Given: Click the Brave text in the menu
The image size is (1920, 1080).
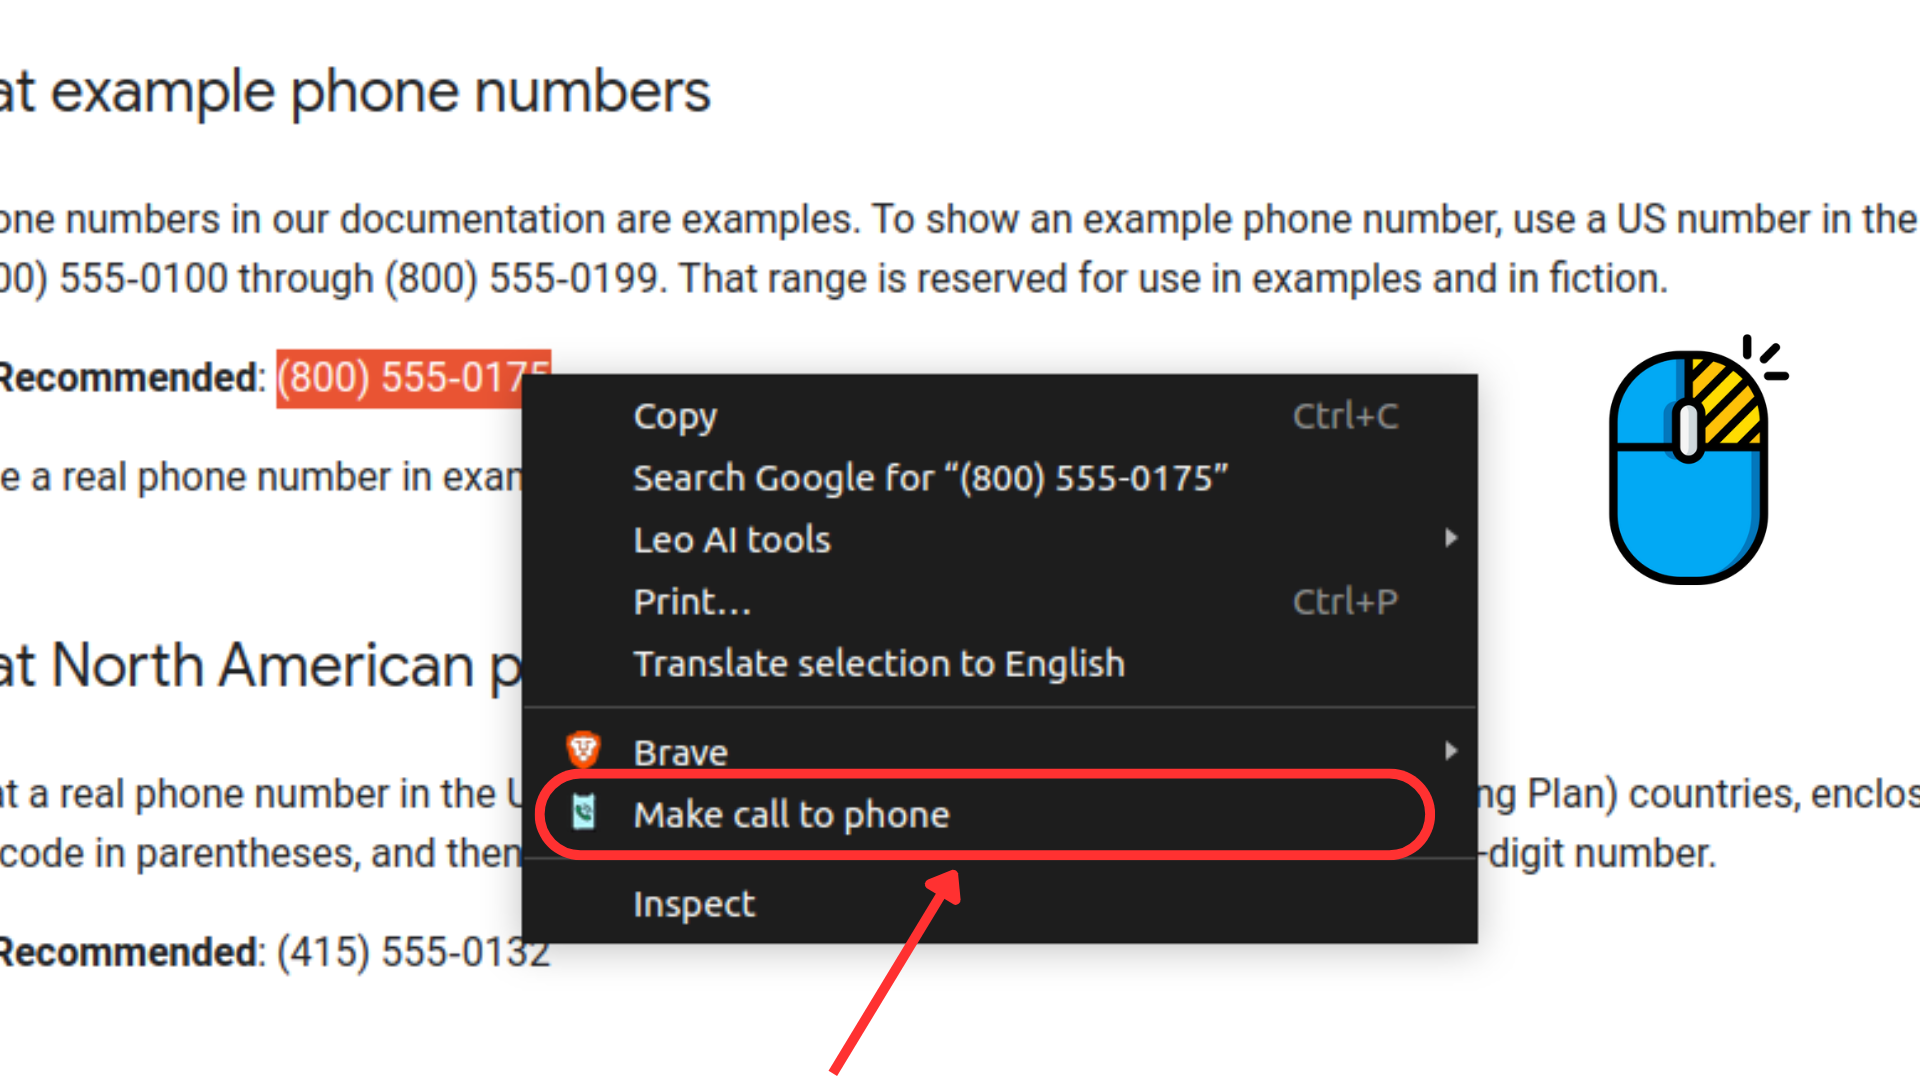Looking at the screenshot, I should point(680,752).
